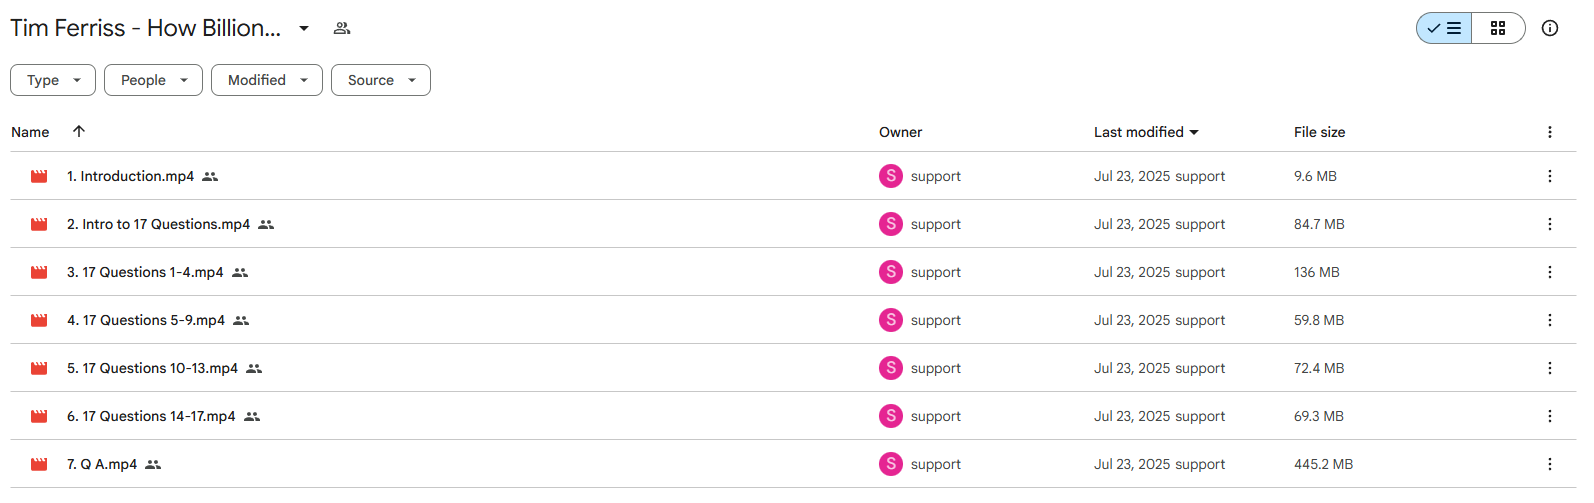Click video icon of 2. Intro to 17 Questions.mp4
1594x503 pixels.
tap(39, 224)
